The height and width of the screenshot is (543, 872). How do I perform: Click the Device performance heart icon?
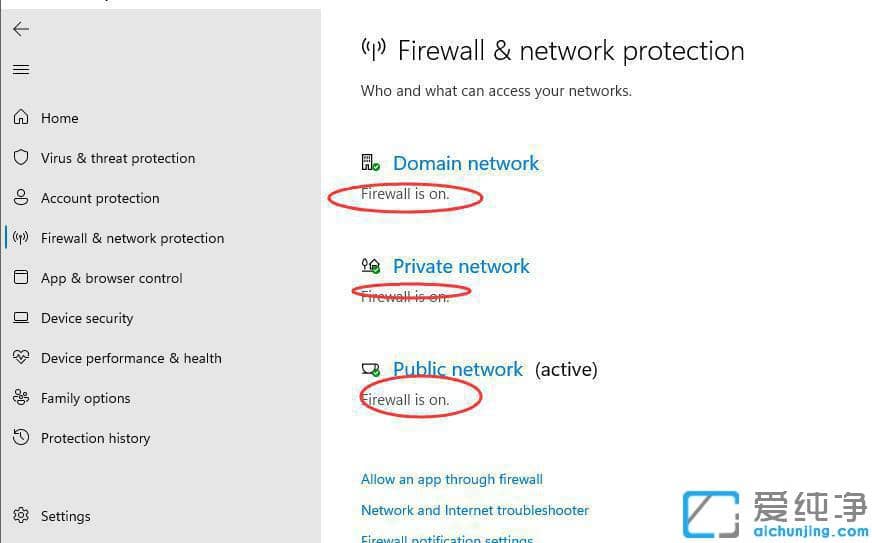tap(21, 358)
